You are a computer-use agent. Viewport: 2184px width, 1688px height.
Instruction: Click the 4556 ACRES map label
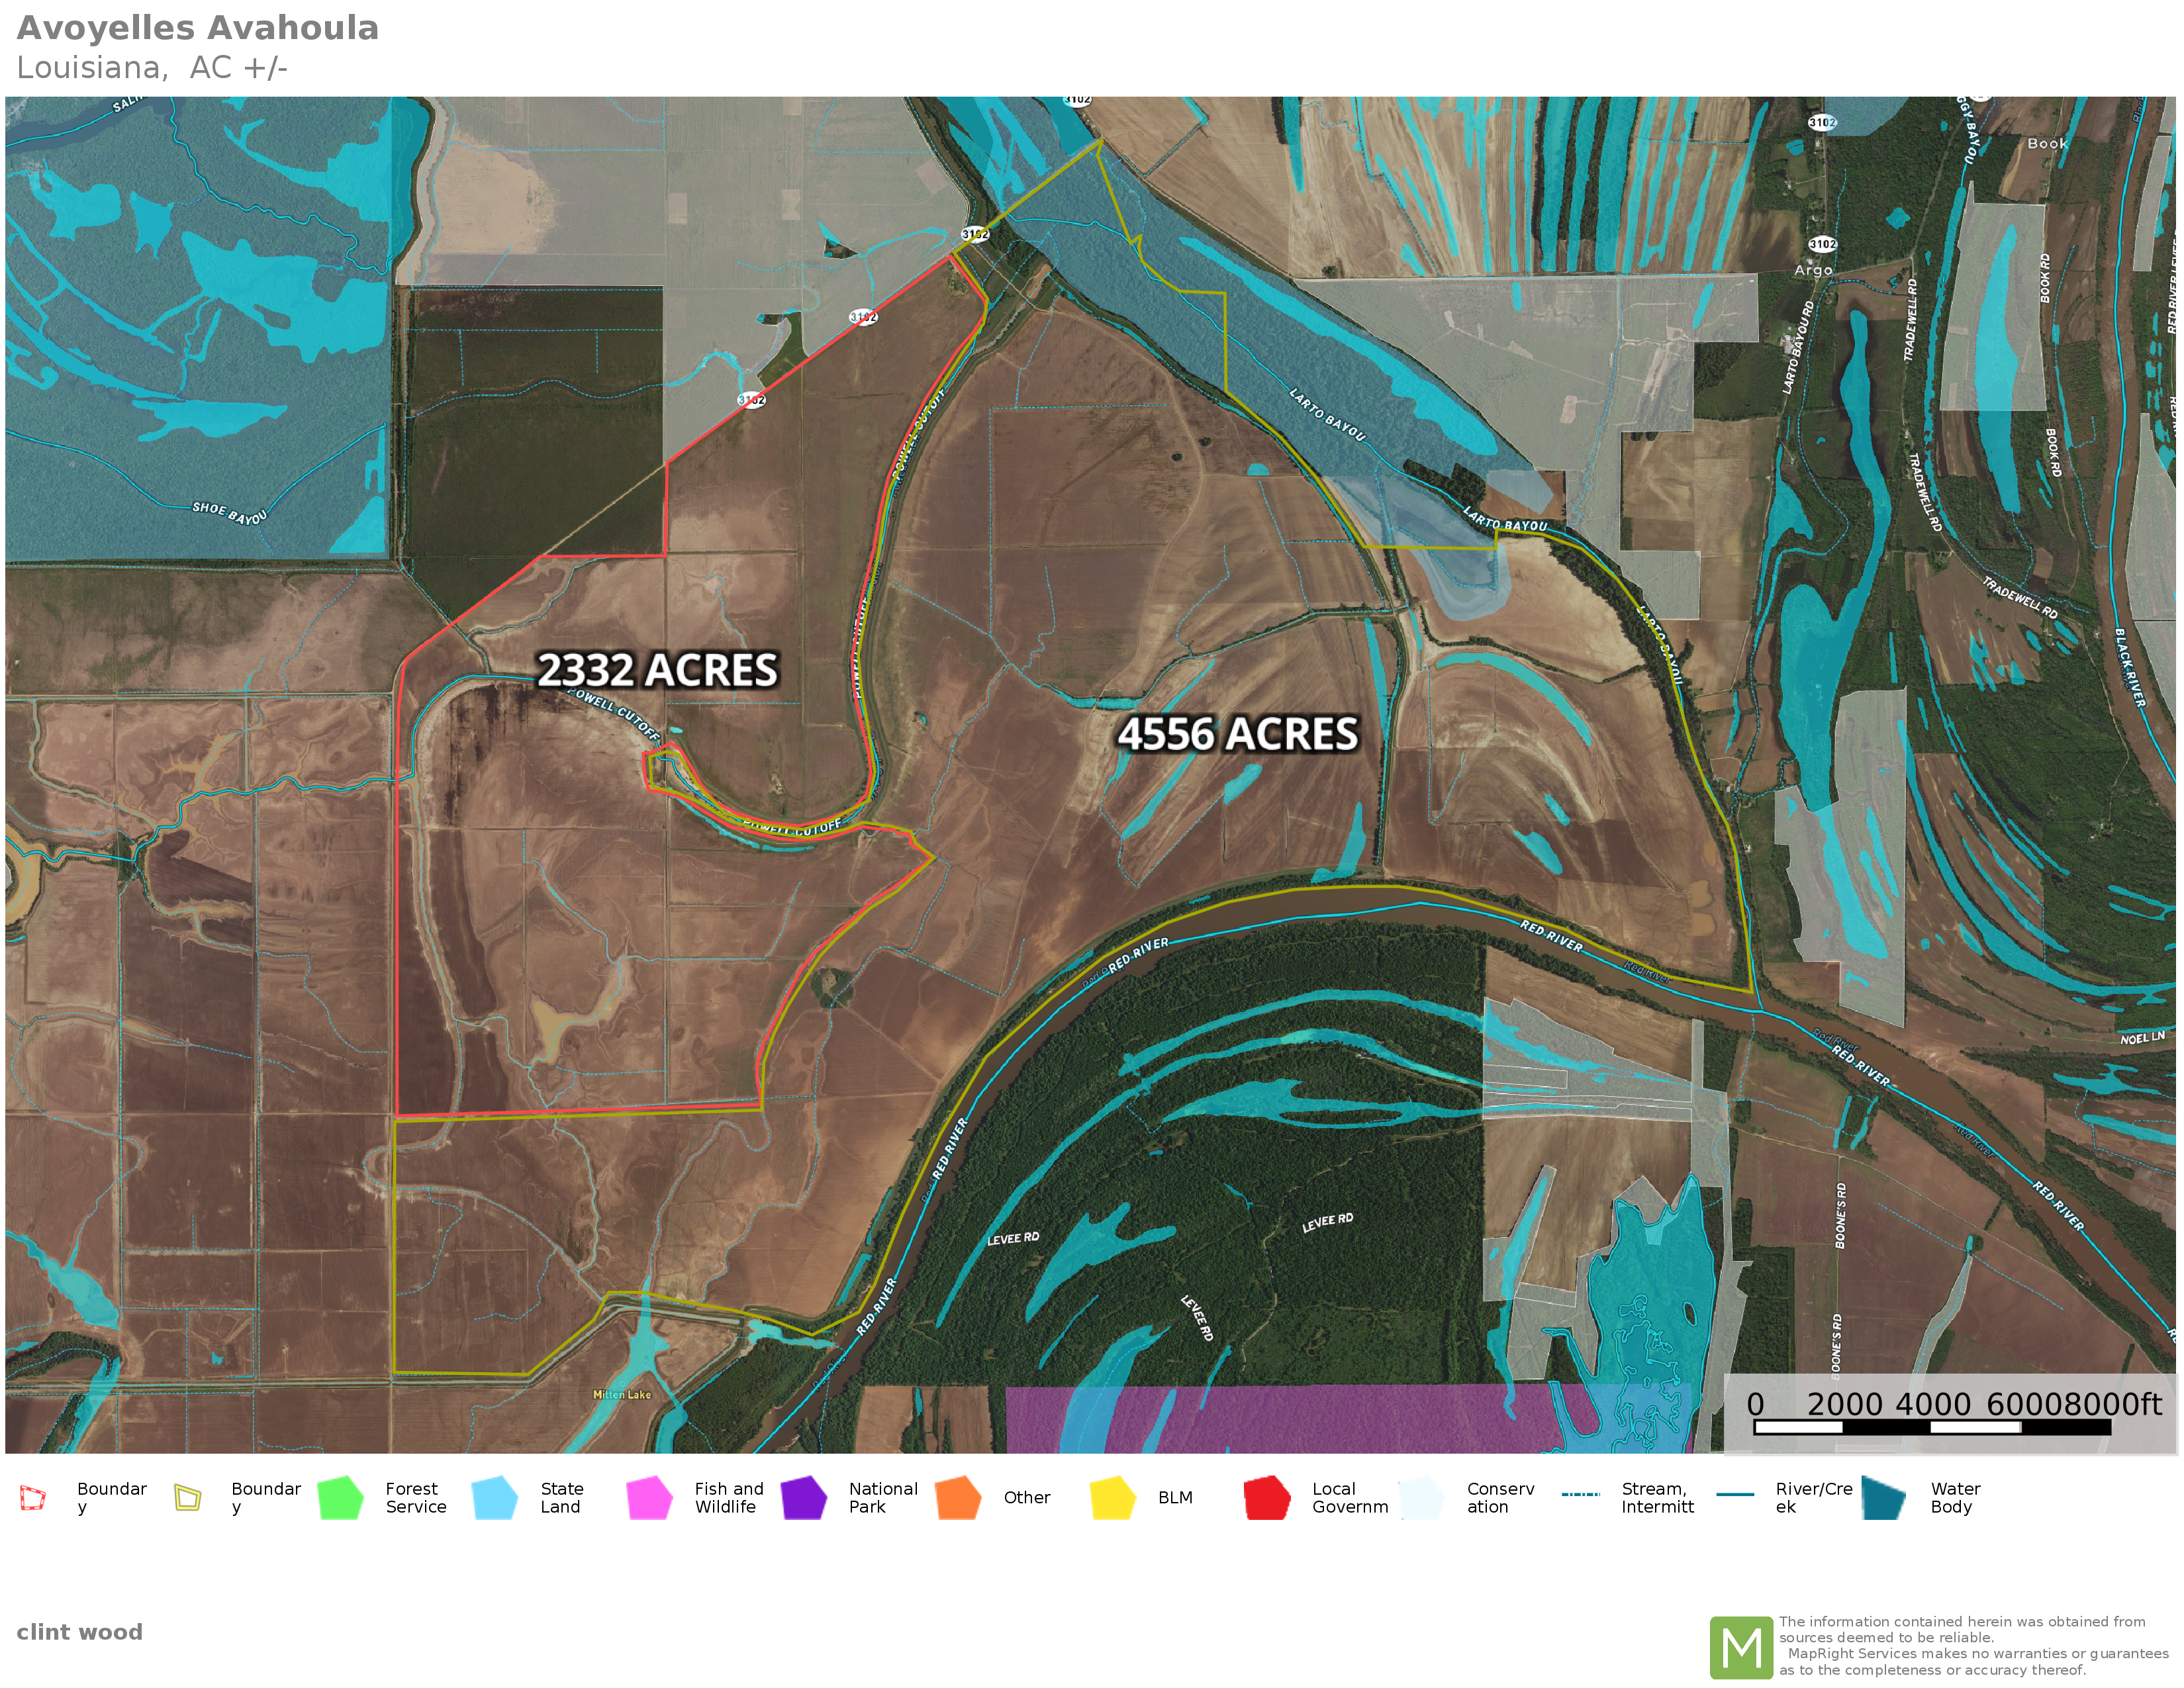pyautogui.click(x=1238, y=734)
